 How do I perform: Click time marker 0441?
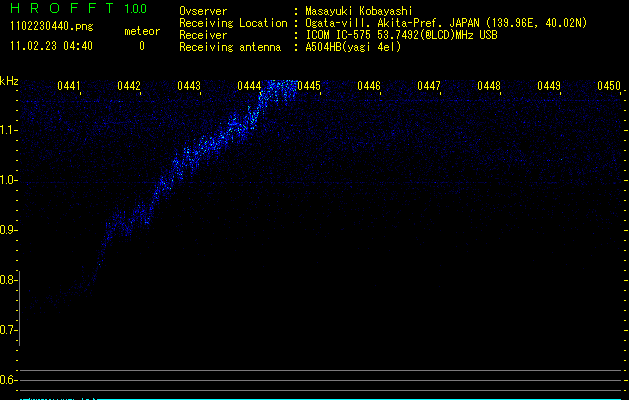tap(69, 86)
